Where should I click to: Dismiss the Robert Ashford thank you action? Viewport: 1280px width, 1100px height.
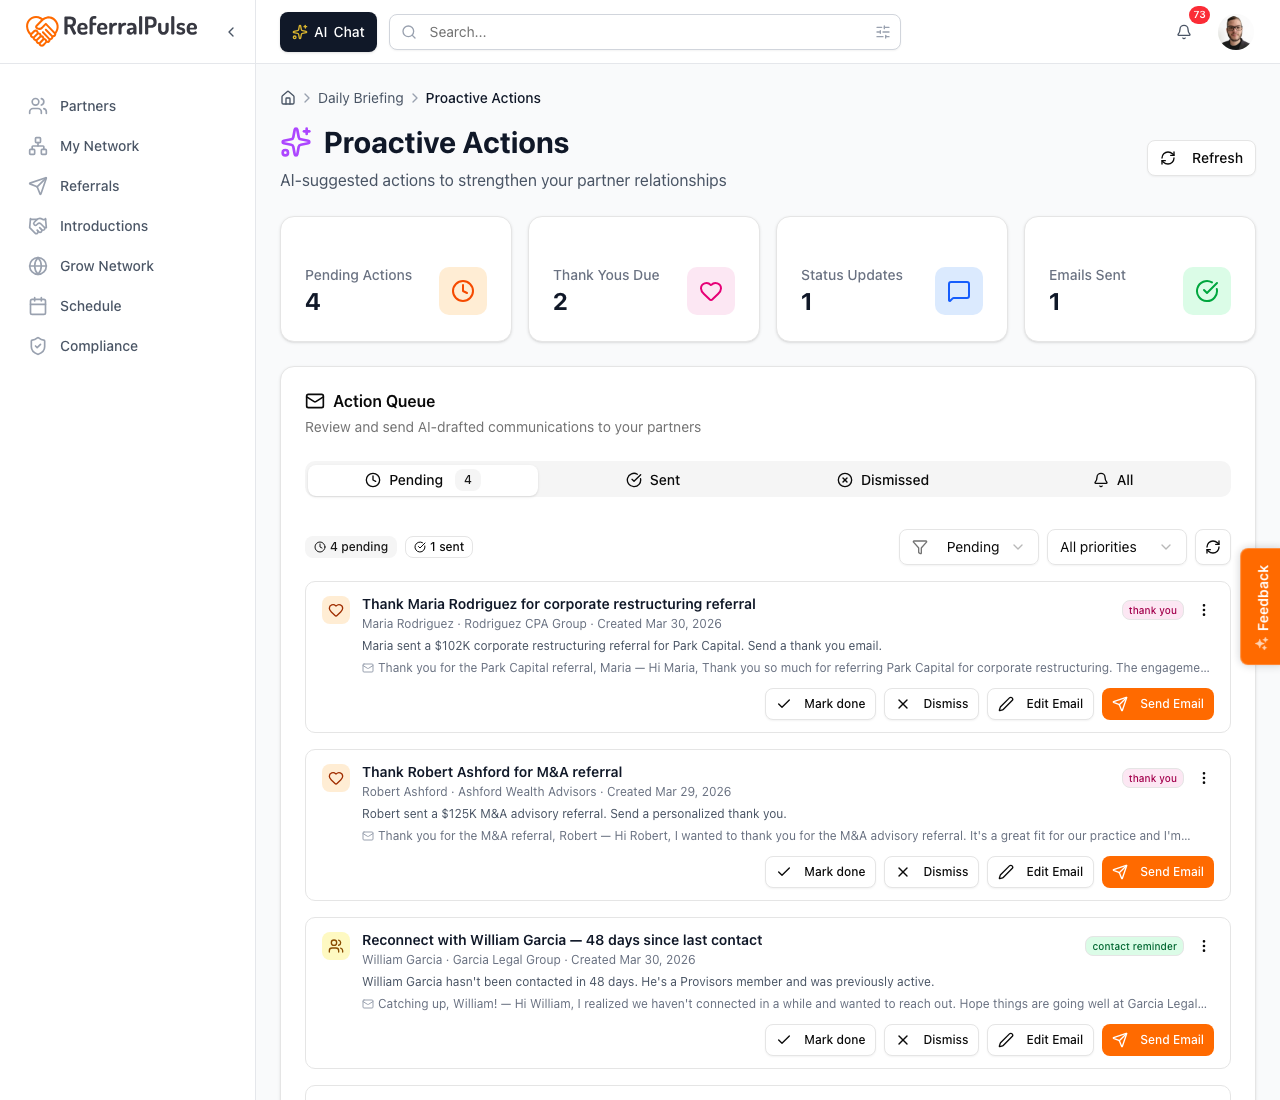tap(932, 872)
